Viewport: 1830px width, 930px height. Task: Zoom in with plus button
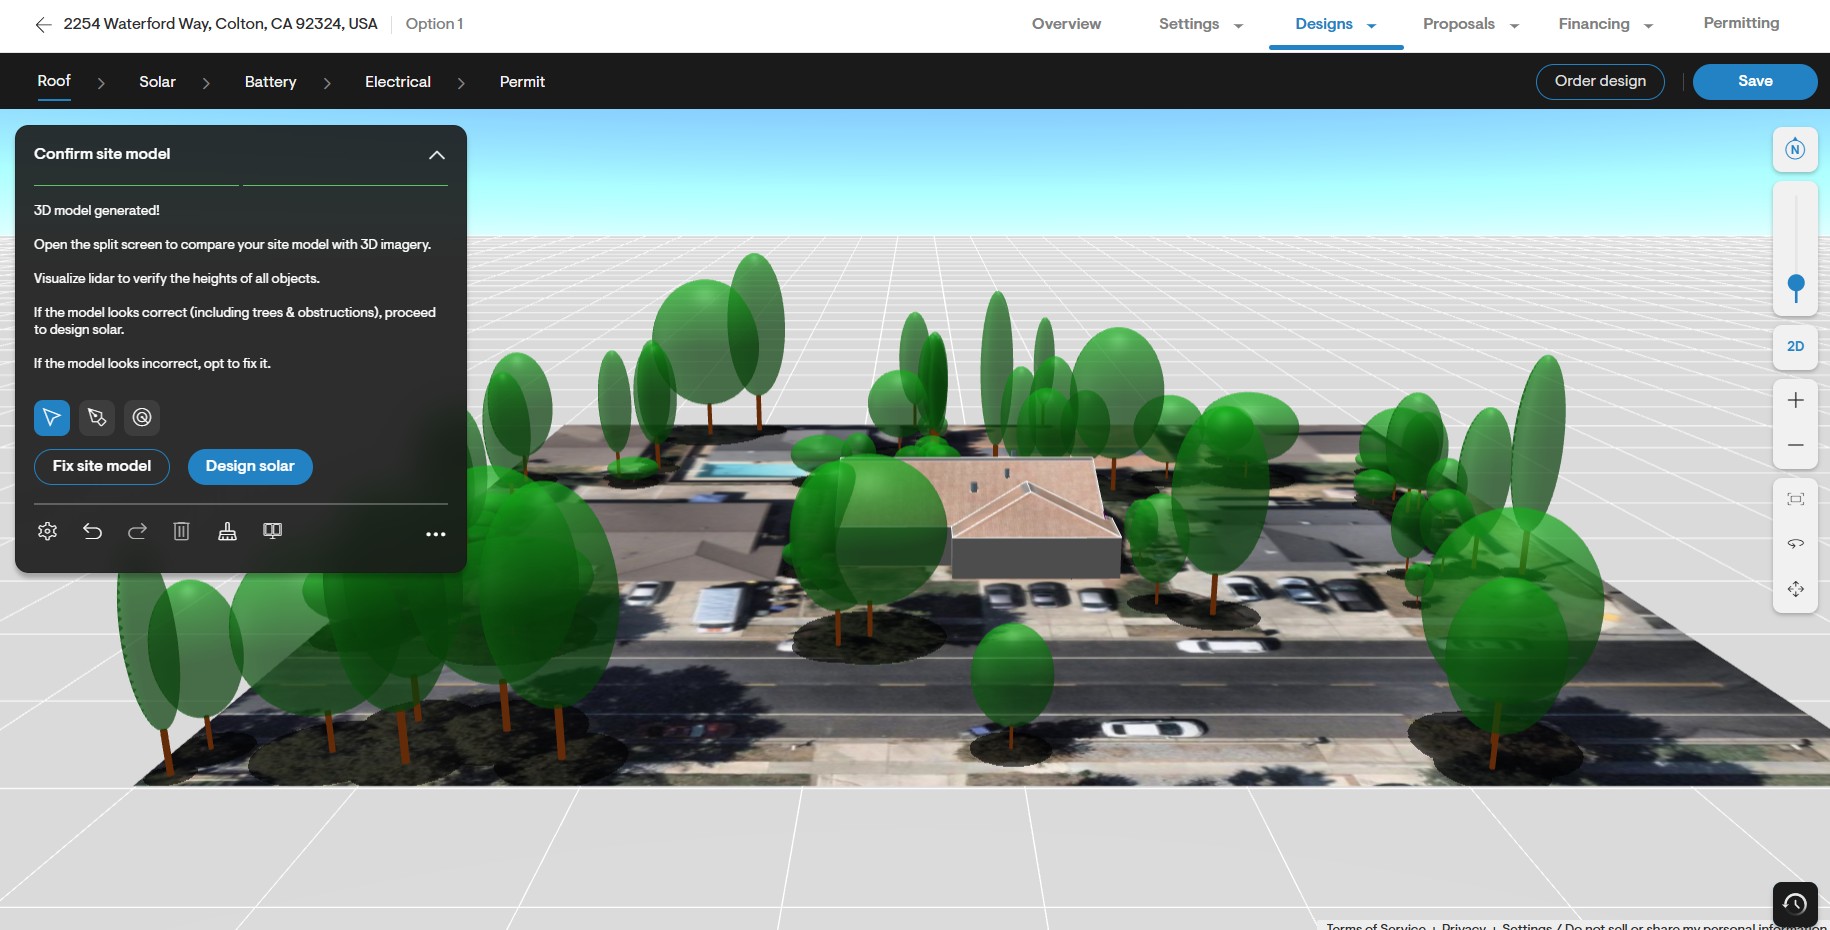[1795, 400]
